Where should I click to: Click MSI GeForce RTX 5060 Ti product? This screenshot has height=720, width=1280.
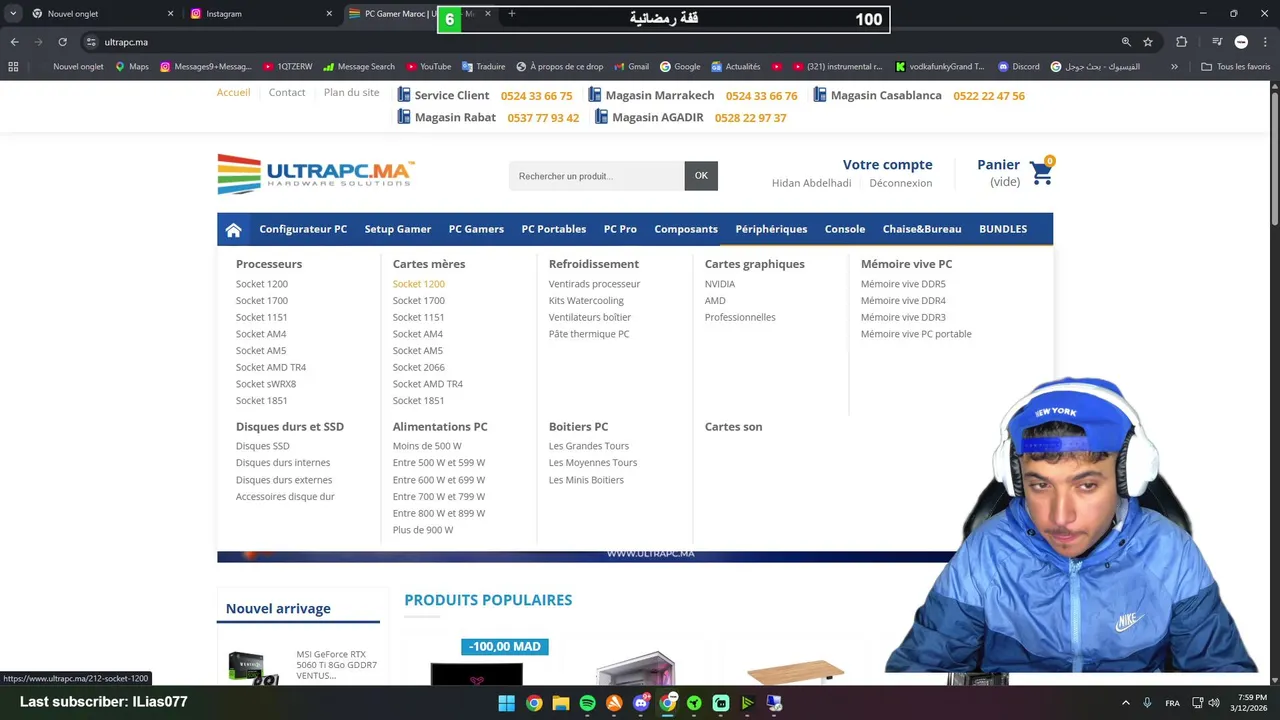coord(336,665)
